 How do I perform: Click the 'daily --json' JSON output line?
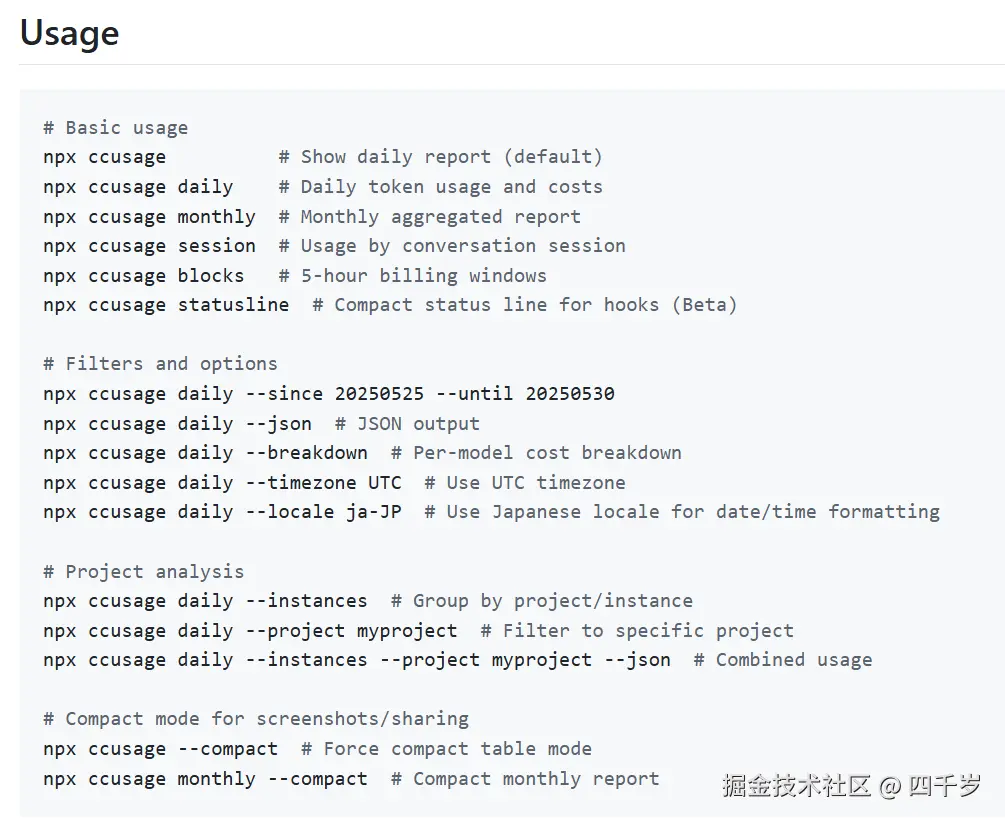pos(177,424)
